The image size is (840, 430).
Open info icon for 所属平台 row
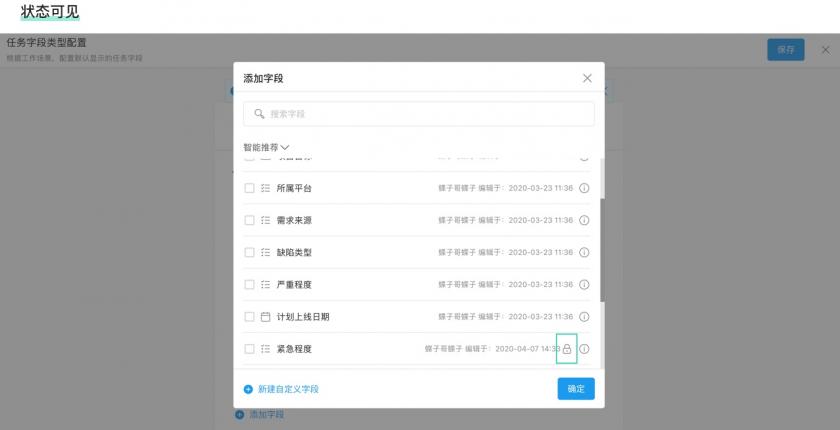[x=584, y=188]
